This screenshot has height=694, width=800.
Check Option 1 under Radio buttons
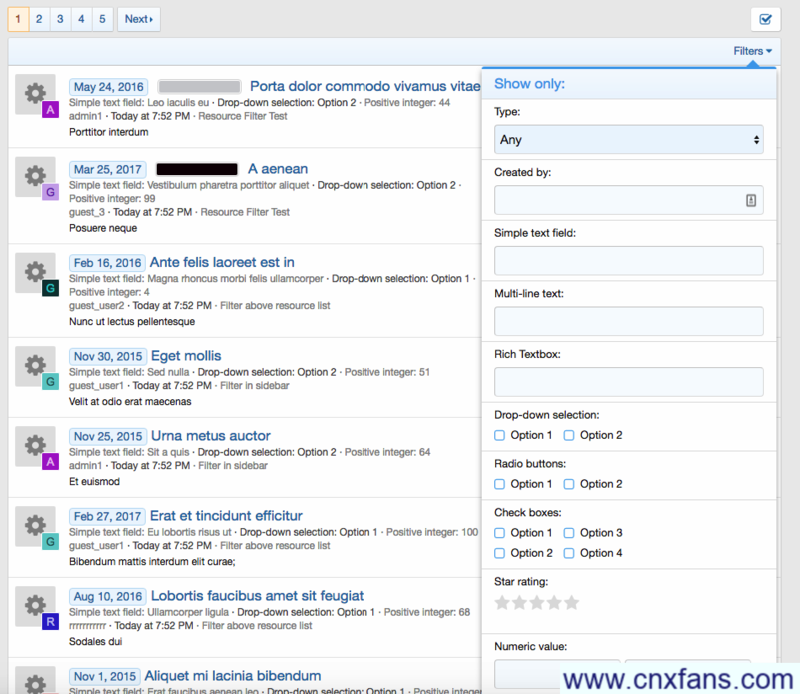(x=499, y=484)
